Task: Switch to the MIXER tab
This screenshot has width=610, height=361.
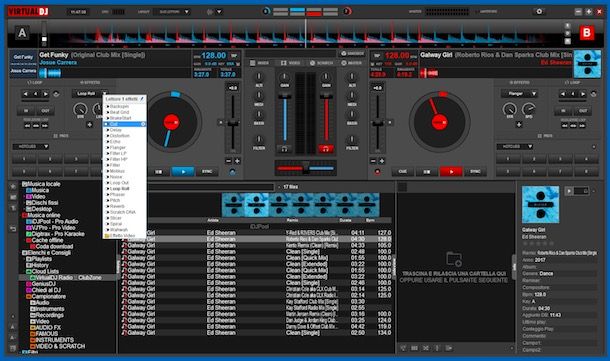Action: tap(259, 63)
